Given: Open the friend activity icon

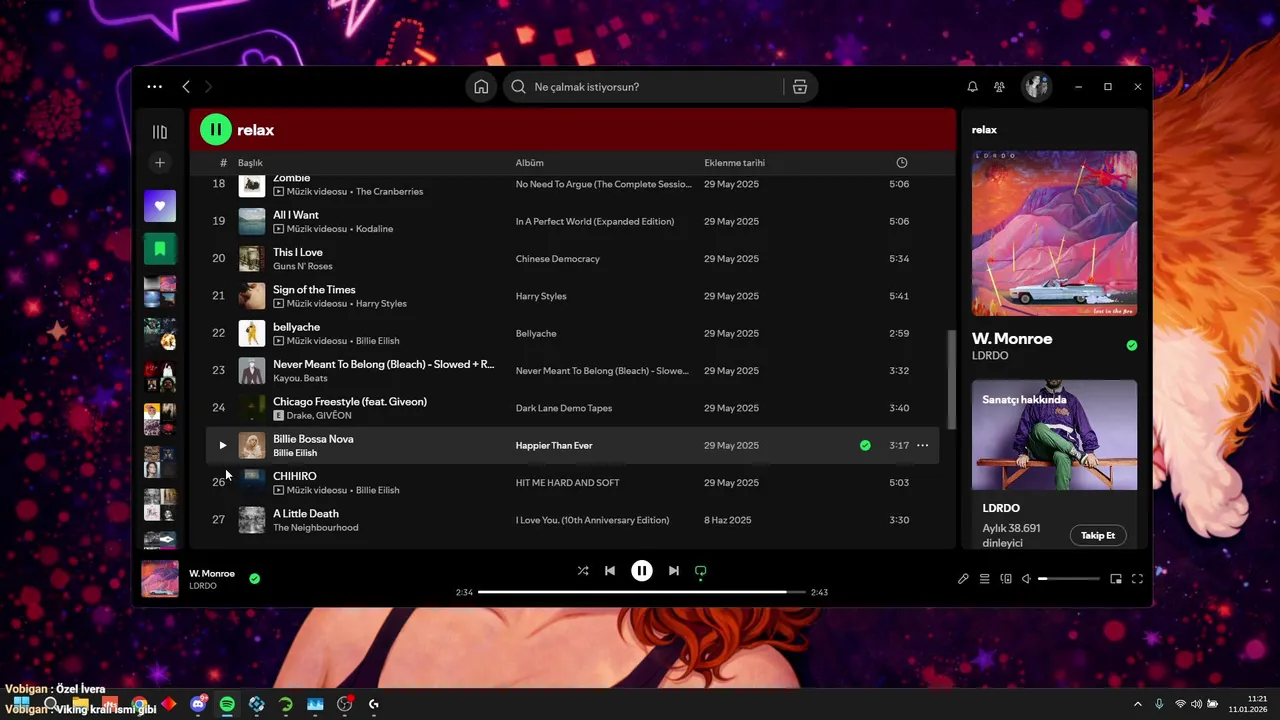Looking at the screenshot, I should click(999, 87).
